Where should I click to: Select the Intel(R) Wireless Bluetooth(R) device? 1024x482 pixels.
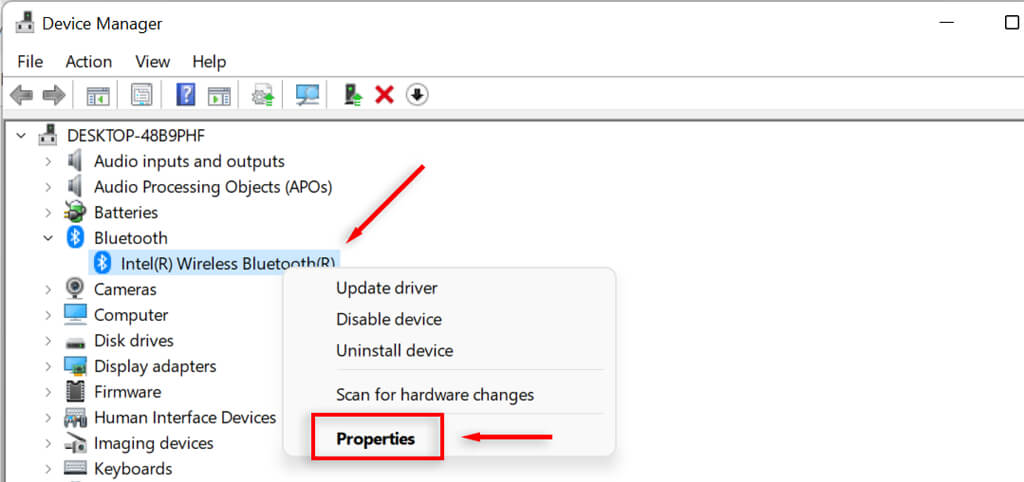pyautogui.click(x=216, y=263)
